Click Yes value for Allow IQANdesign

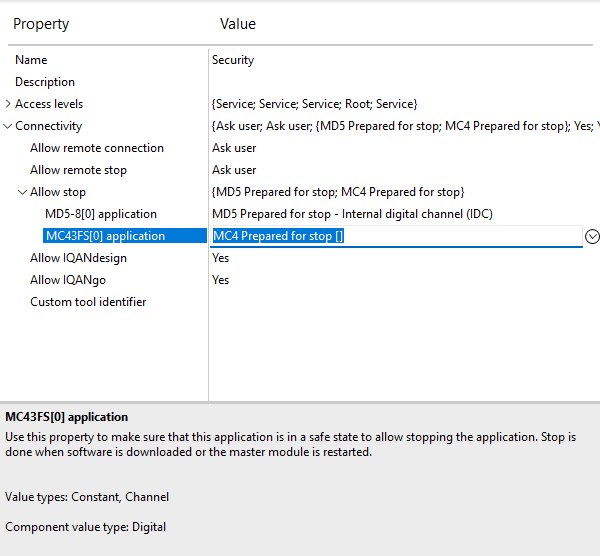click(220, 258)
